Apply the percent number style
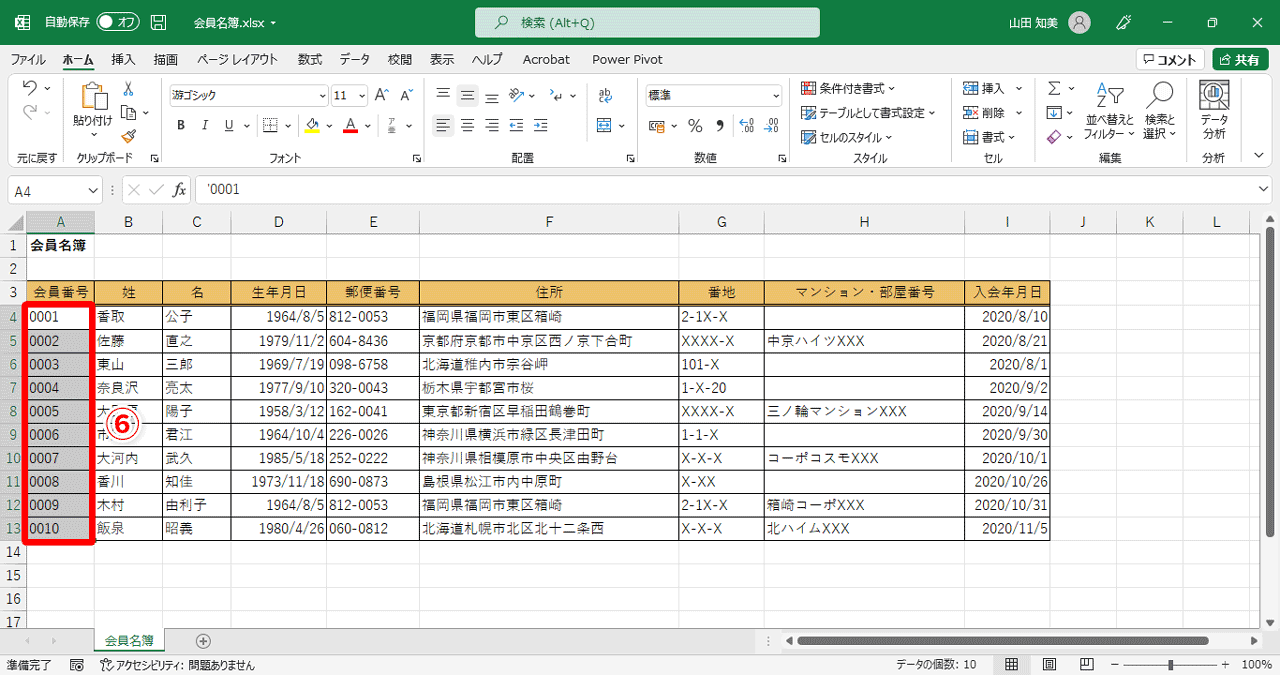The image size is (1280, 675). 696,126
